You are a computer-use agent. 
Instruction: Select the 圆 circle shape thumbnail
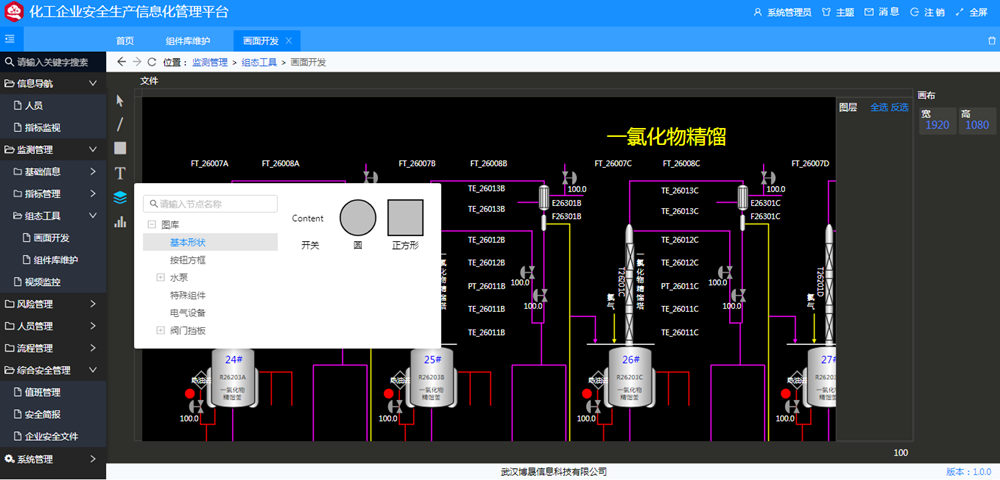(358, 217)
